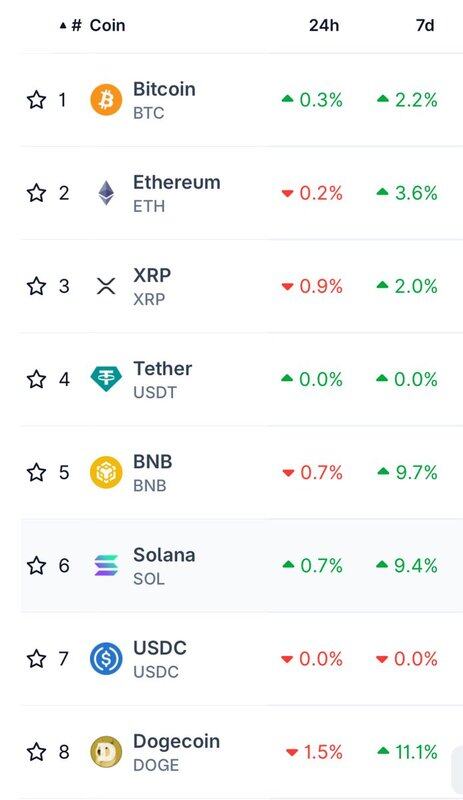The height and width of the screenshot is (800, 463).
Task: Click the Solana gradient logo icon
Action: tap(106, 565)
